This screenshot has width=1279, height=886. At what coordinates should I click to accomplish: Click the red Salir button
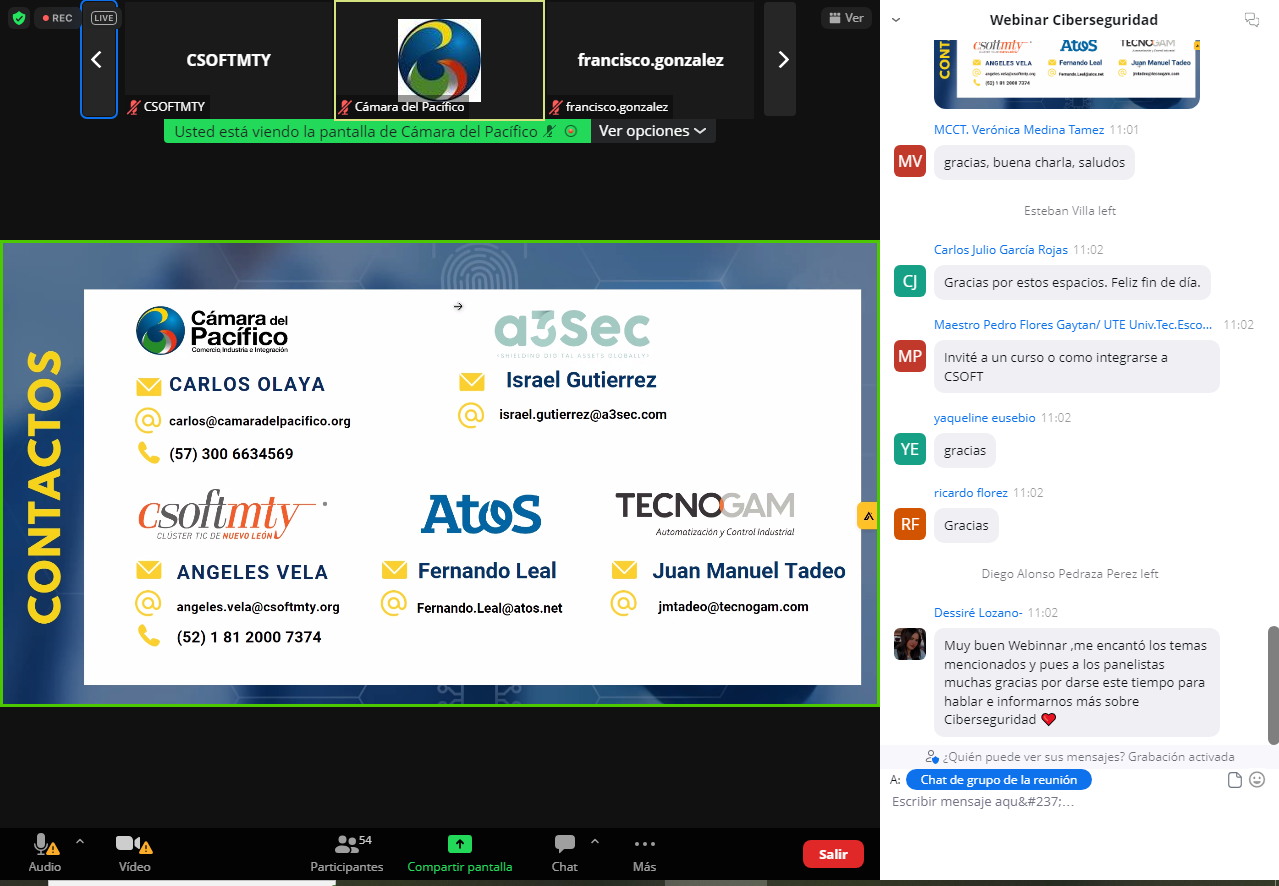click(833, 854)
